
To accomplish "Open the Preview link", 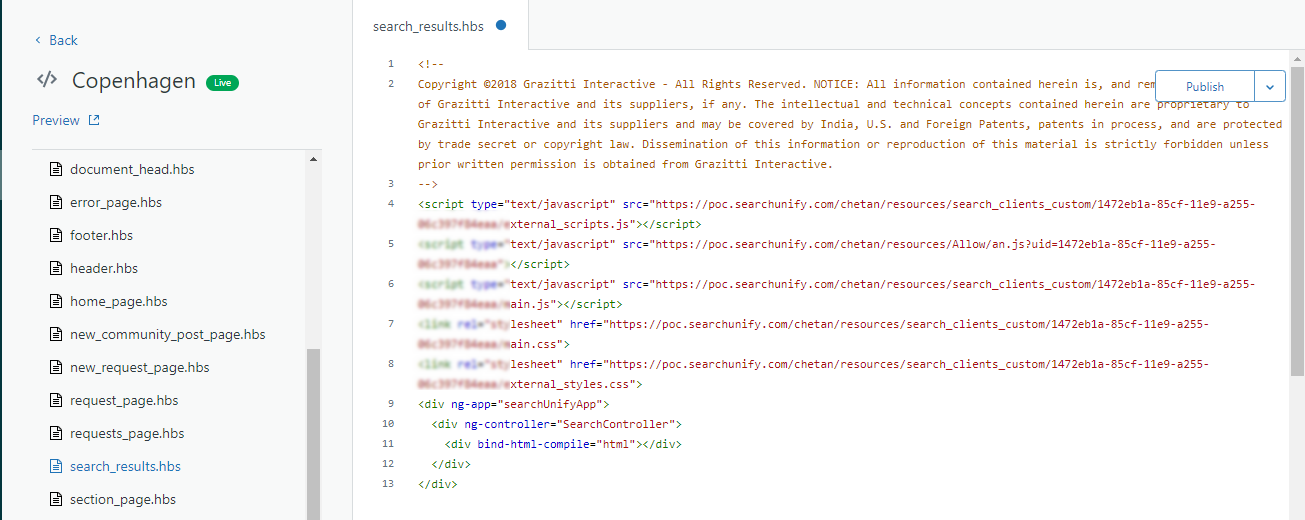I will tap(56, 120).
